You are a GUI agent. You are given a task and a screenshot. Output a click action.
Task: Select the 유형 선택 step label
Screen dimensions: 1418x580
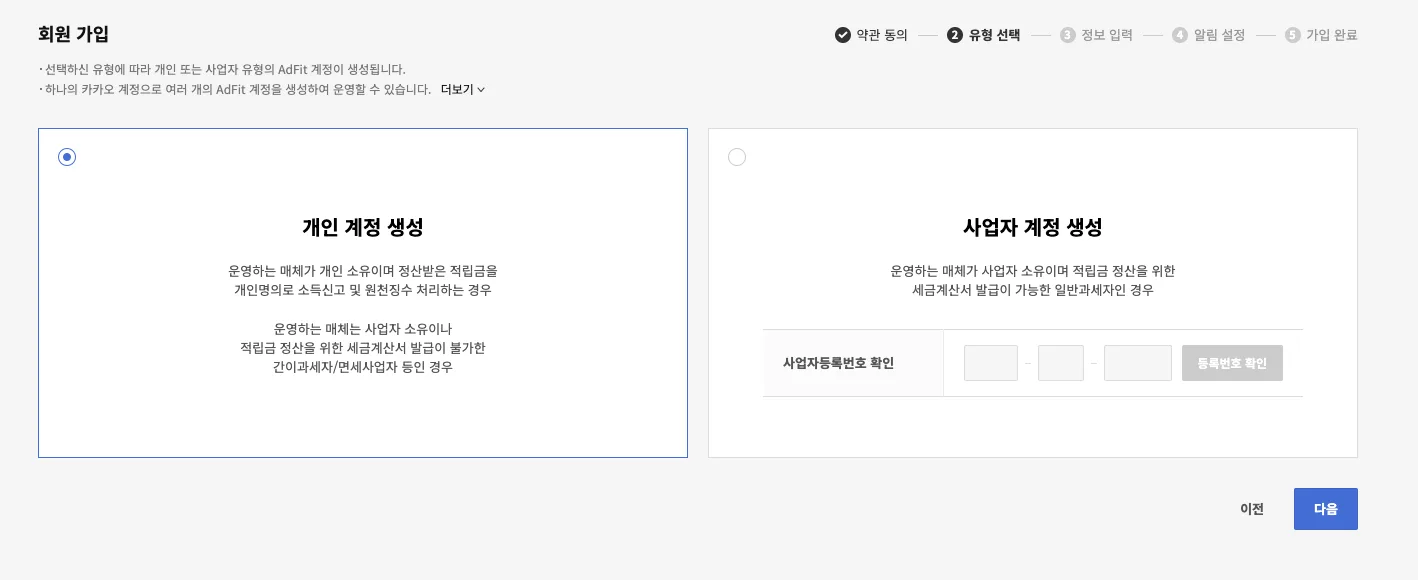(x=995, y=35)
